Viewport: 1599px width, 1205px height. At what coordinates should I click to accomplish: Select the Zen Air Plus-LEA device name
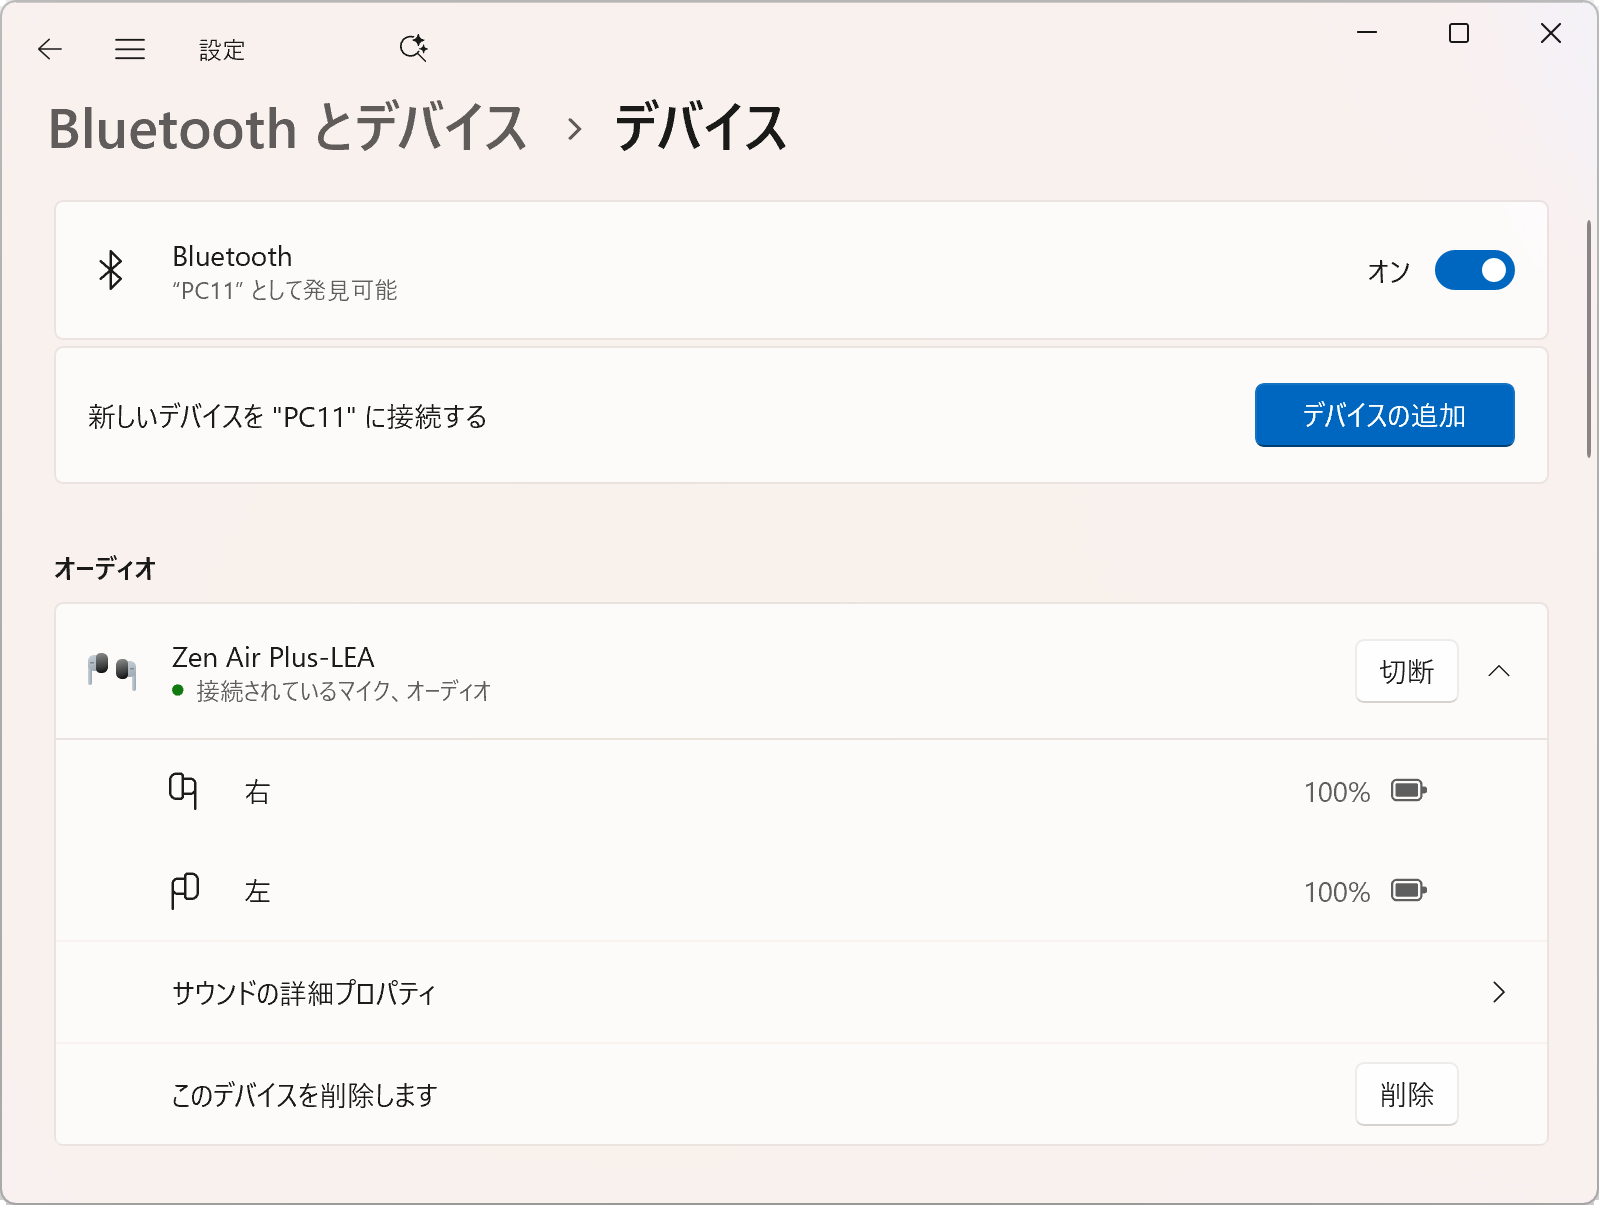pyautogui.click(x=273, y=657)
